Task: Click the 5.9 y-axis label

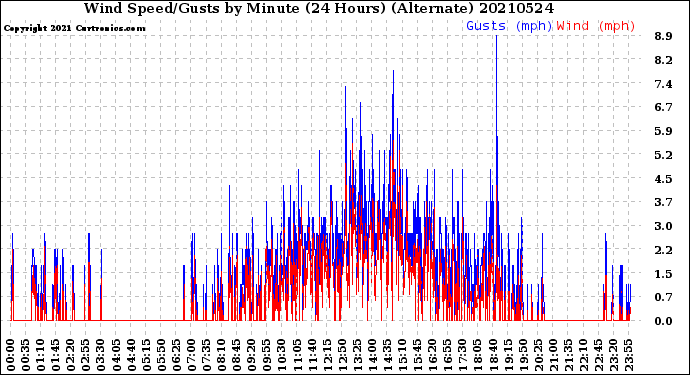Action: click(x=664, y=131)
